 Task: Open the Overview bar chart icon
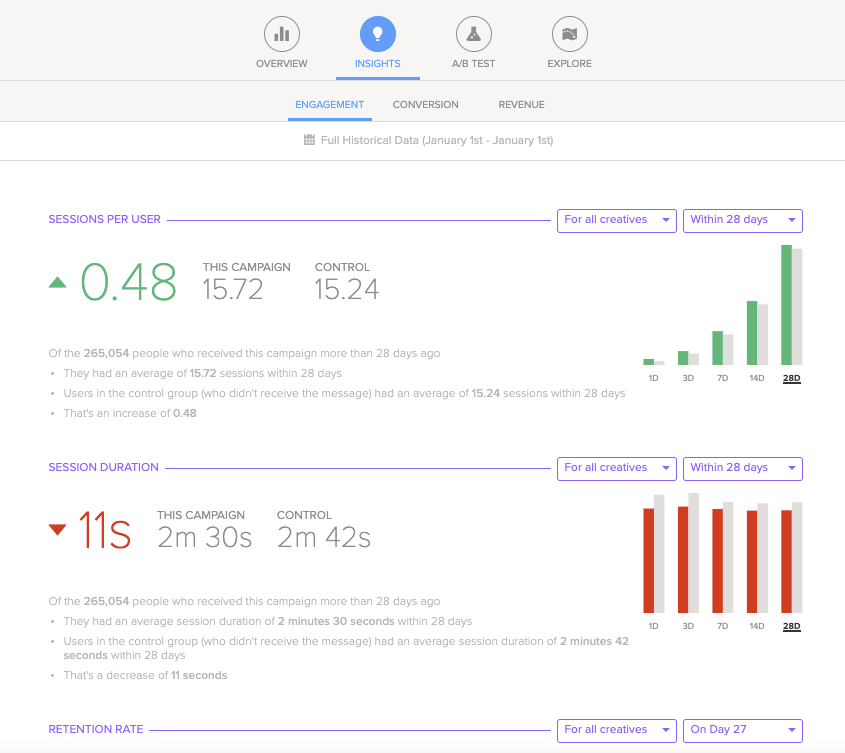[281, 35]
